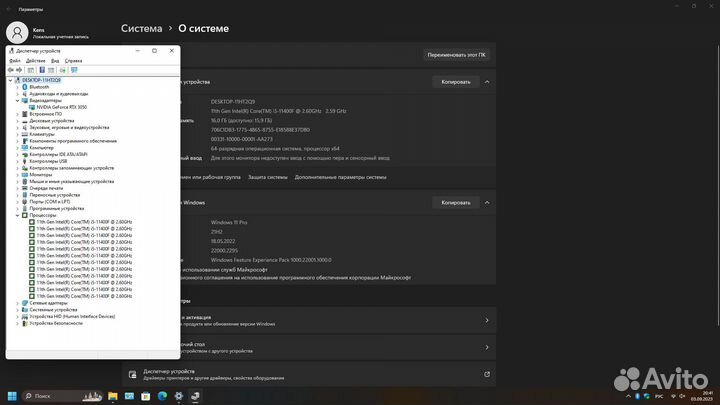Click Переименовать этот ПК button
Screen dimensions: 720x405
(456, 55)
